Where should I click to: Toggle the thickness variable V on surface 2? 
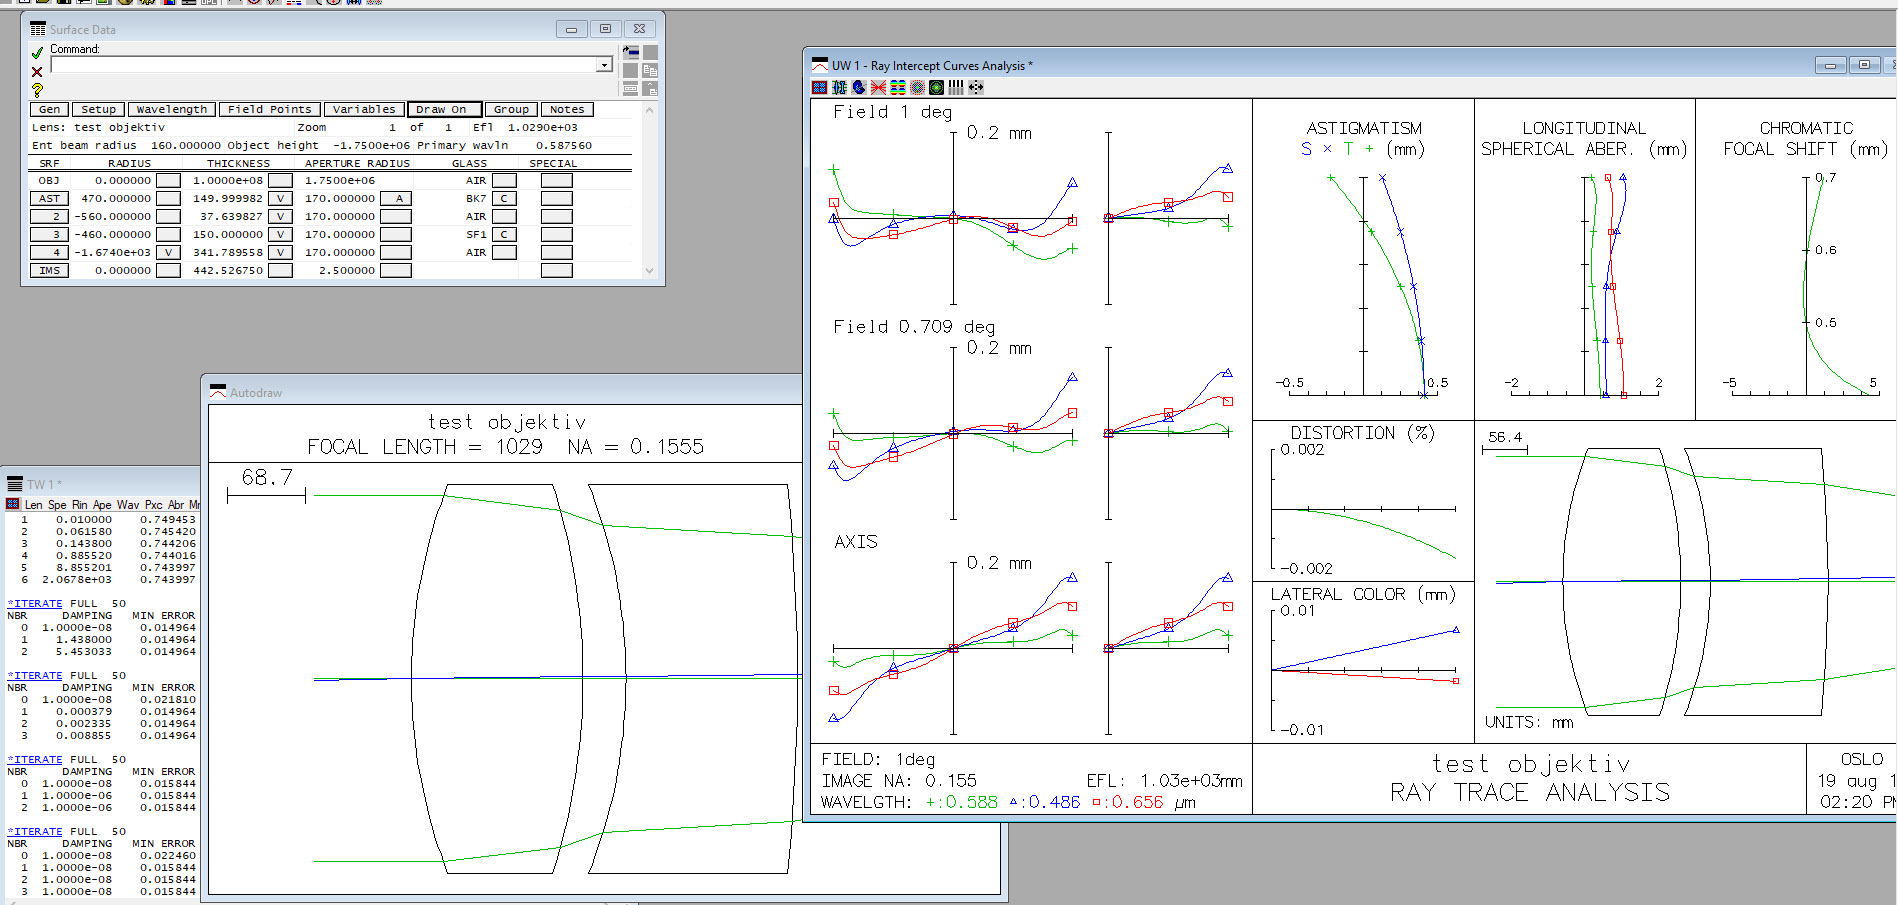[x=280, y=217]
